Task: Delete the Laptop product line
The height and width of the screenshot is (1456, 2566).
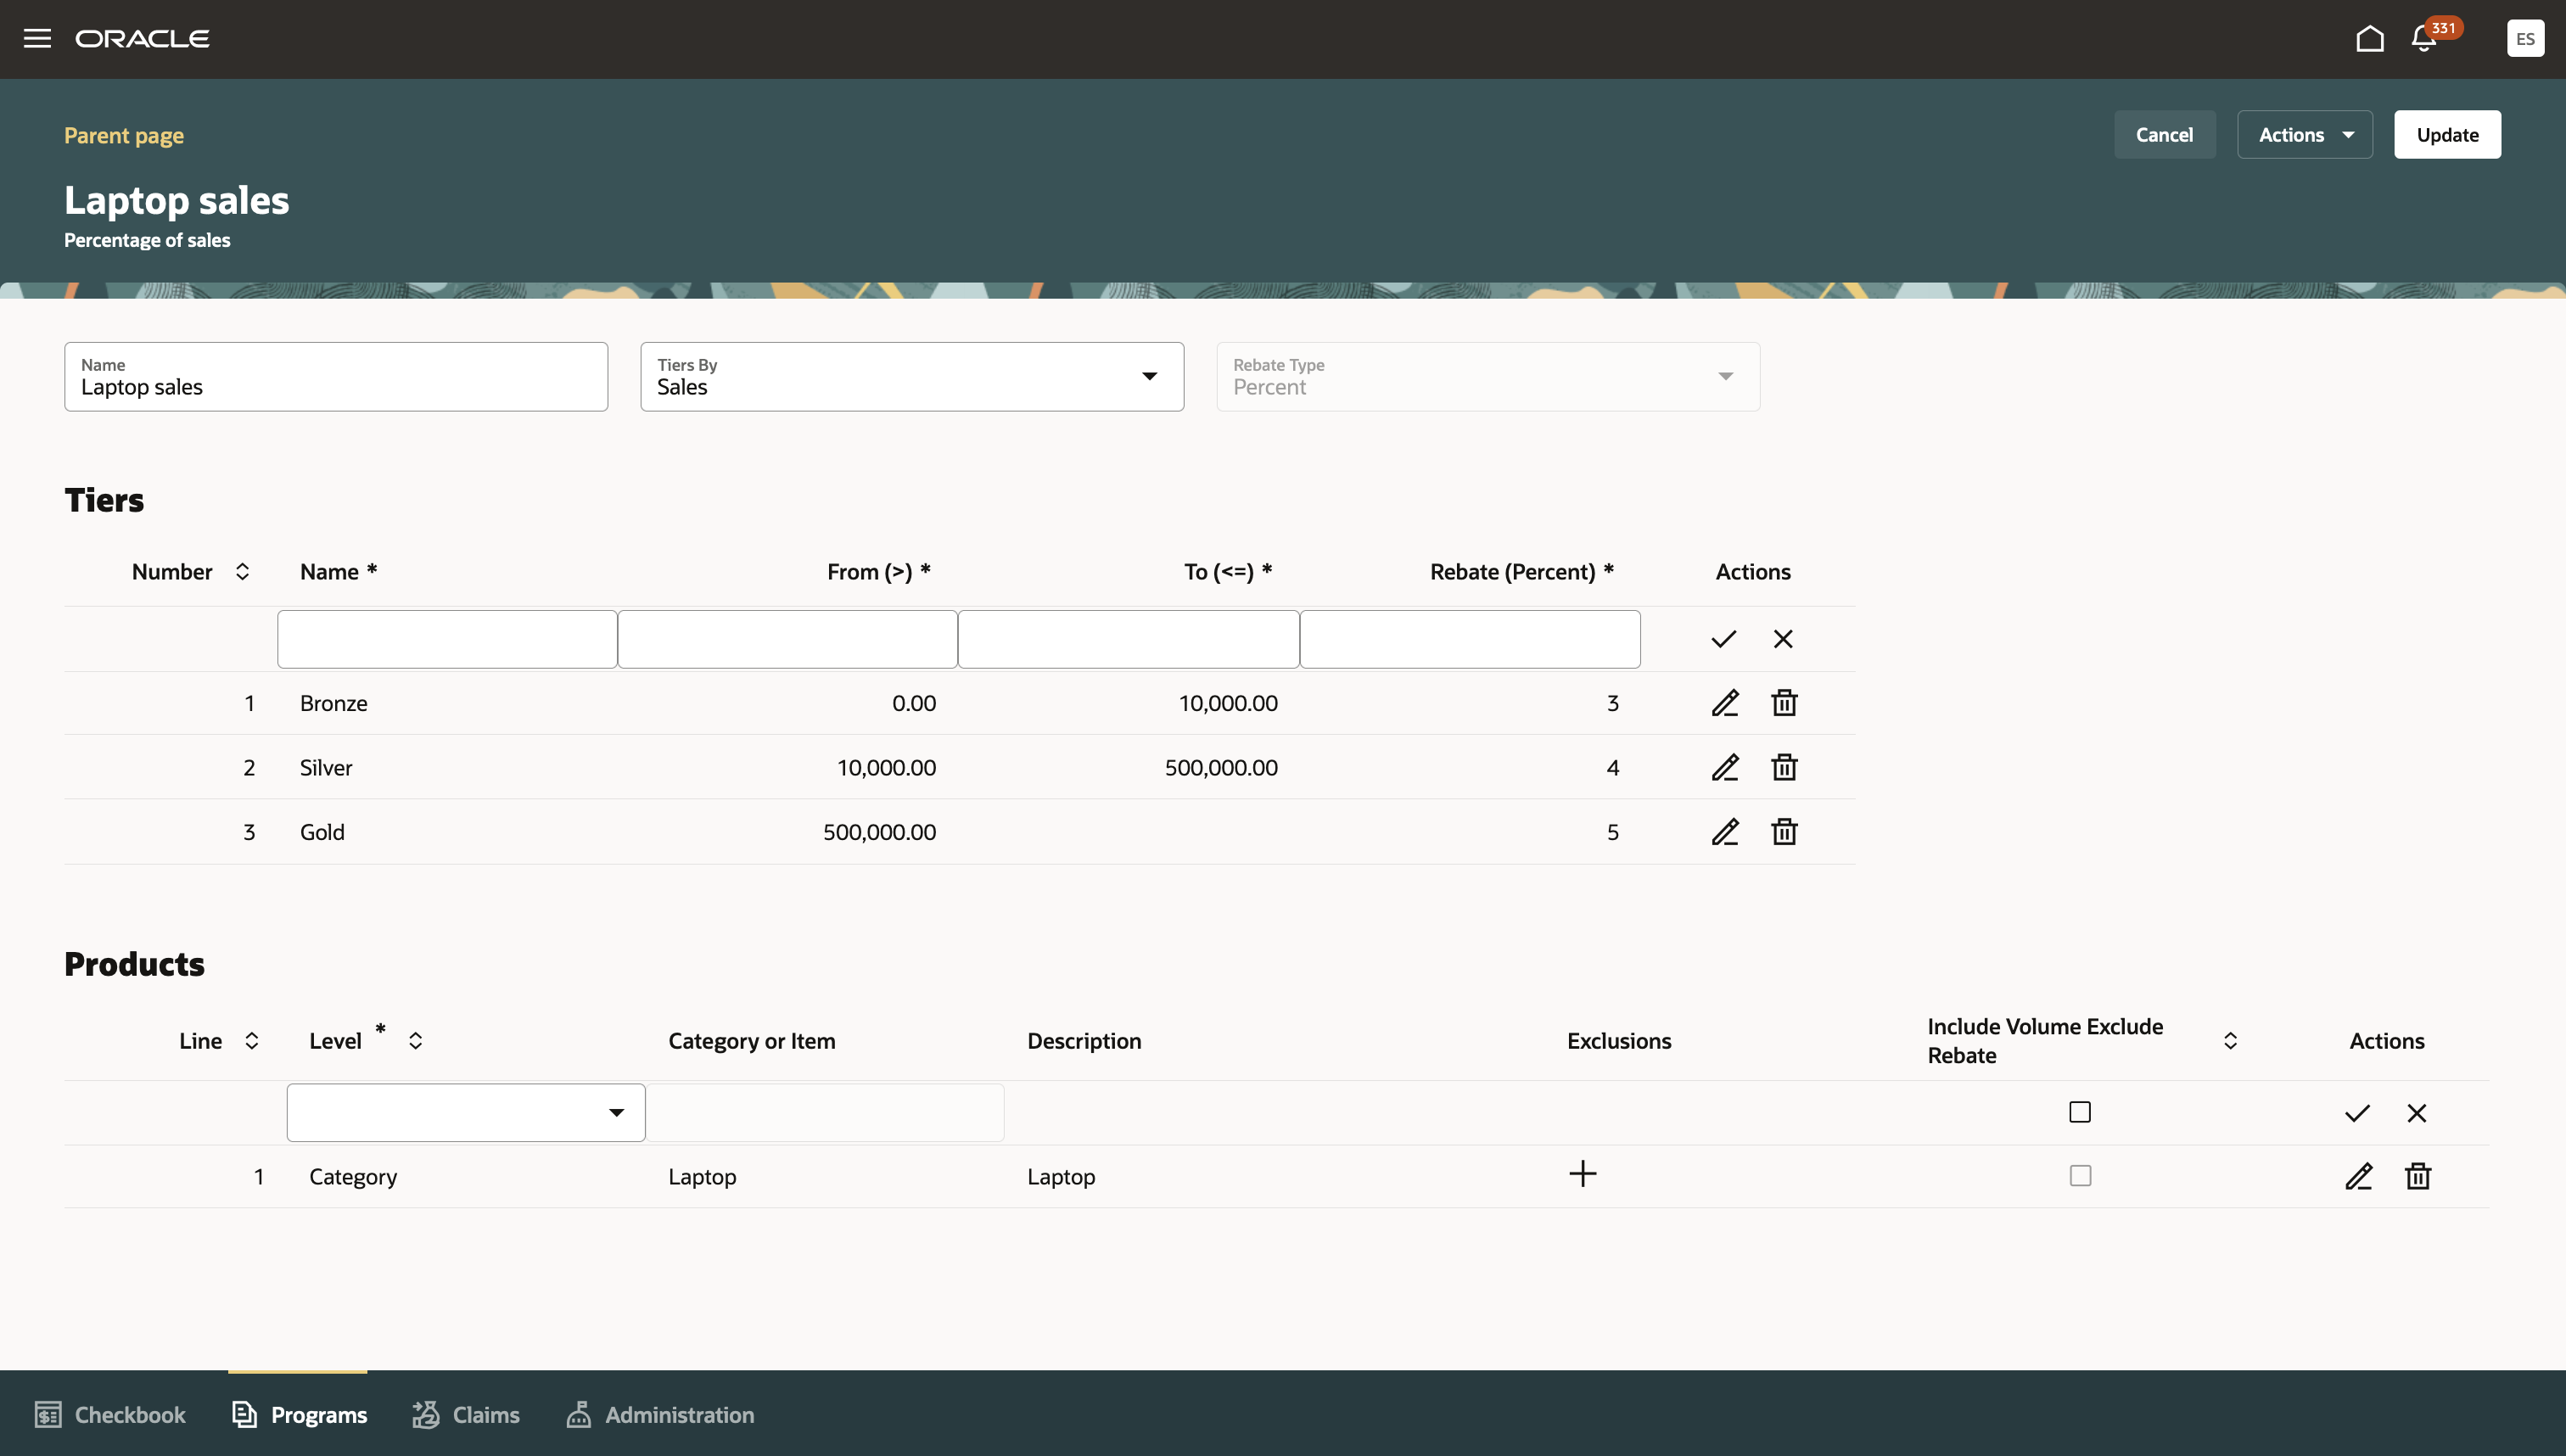Action: (x=2417, y=1176)
